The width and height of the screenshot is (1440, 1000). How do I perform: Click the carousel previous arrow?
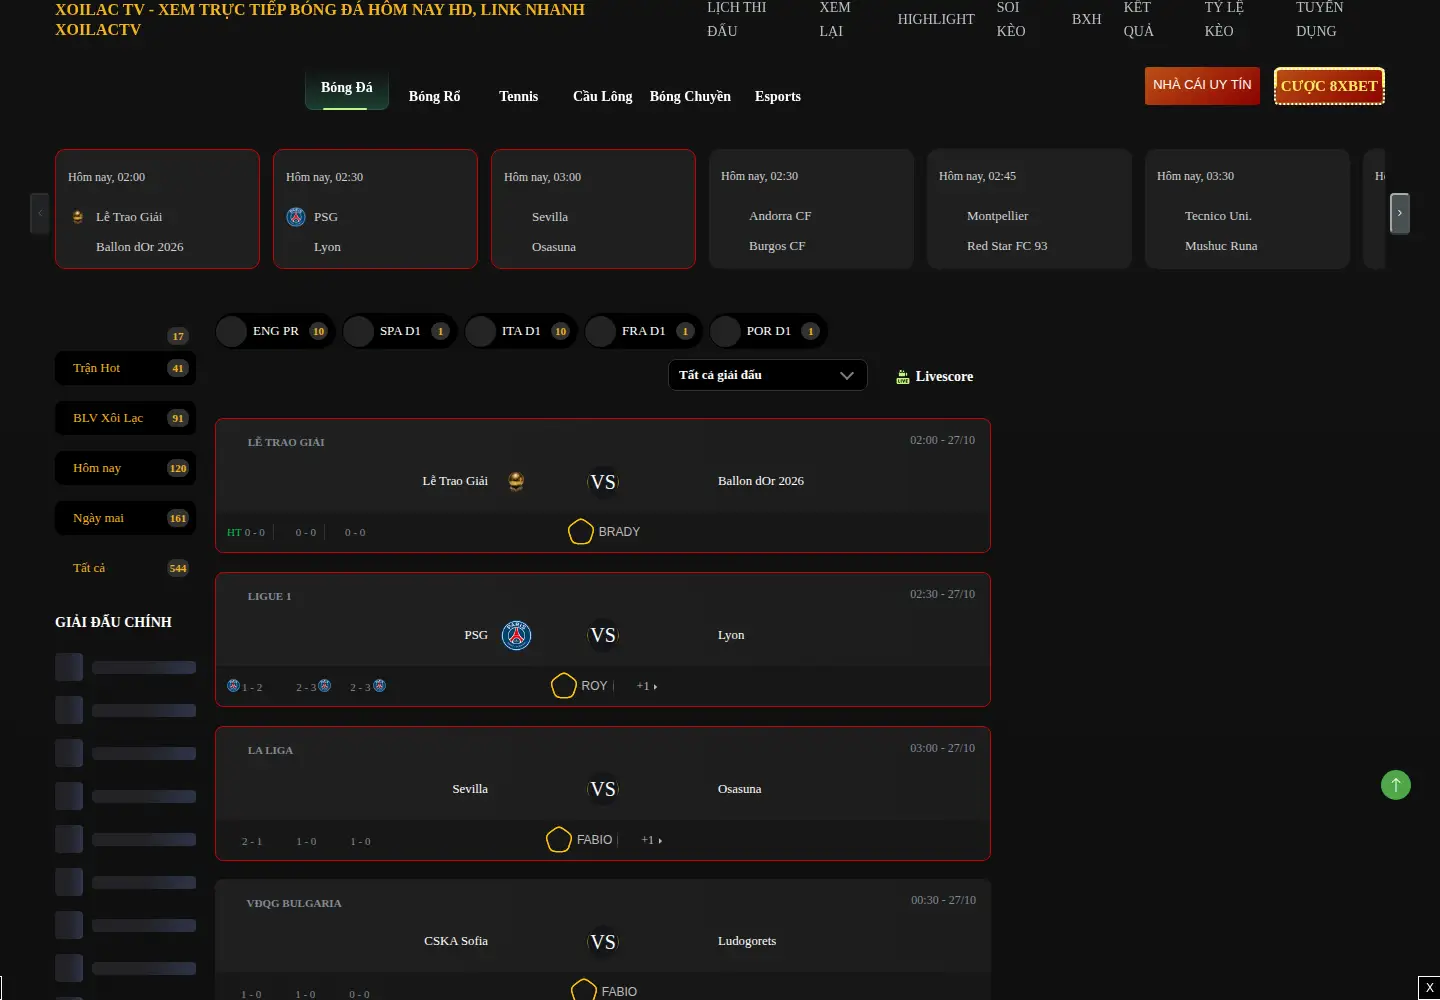40,213
